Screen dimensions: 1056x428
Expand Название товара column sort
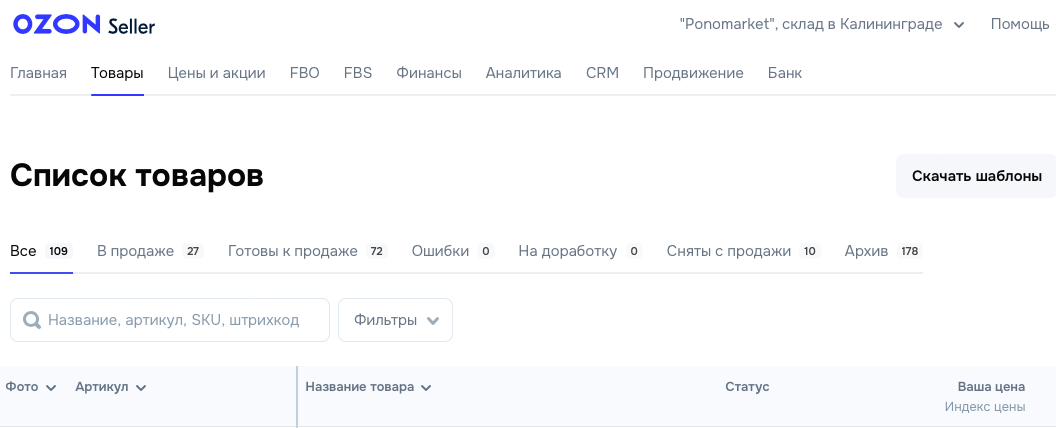tap(426, 388)
